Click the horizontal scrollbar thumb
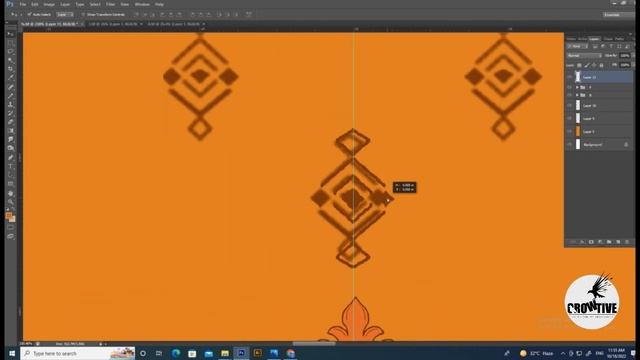640x360 pixels. pyautogui.click(x=314, y=344)
